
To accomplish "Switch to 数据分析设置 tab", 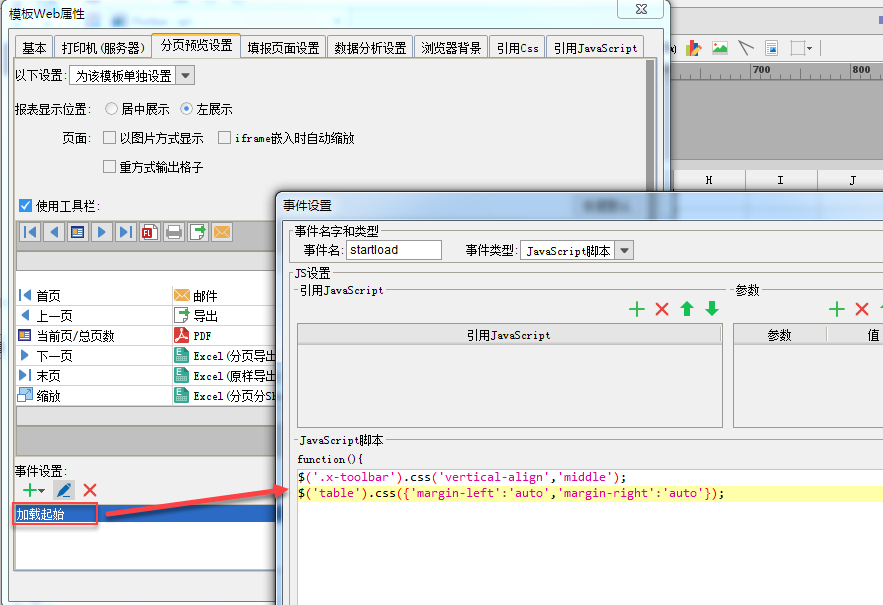I will pyautogui.click(x=370, y=48).
